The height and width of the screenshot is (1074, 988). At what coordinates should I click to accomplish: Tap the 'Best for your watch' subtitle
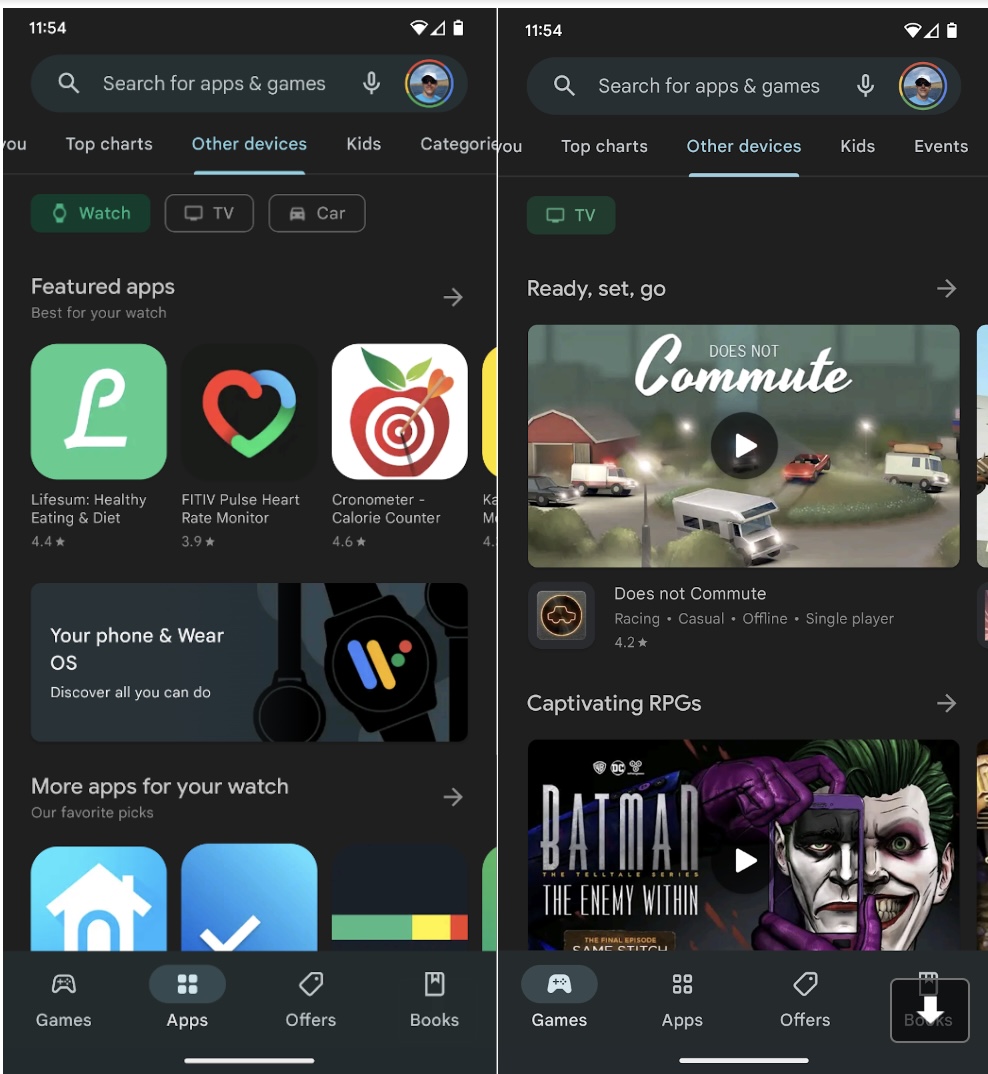point(99,313)
